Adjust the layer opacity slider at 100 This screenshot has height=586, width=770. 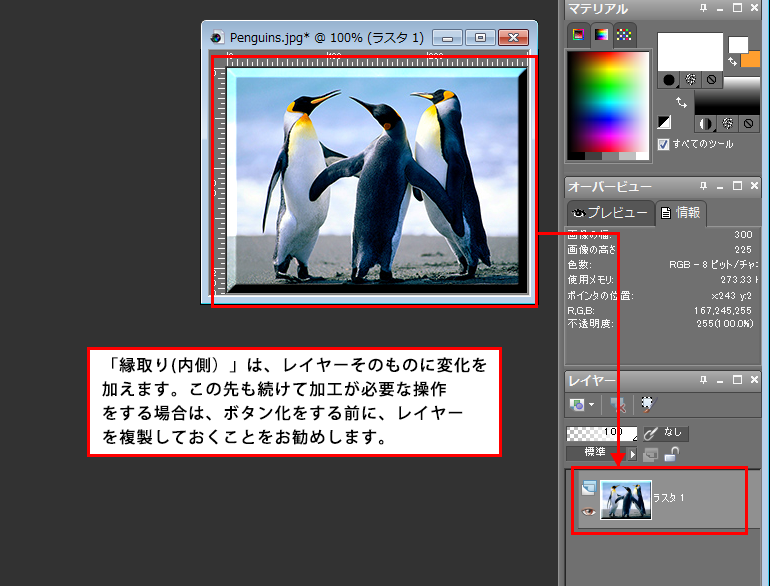602,433
